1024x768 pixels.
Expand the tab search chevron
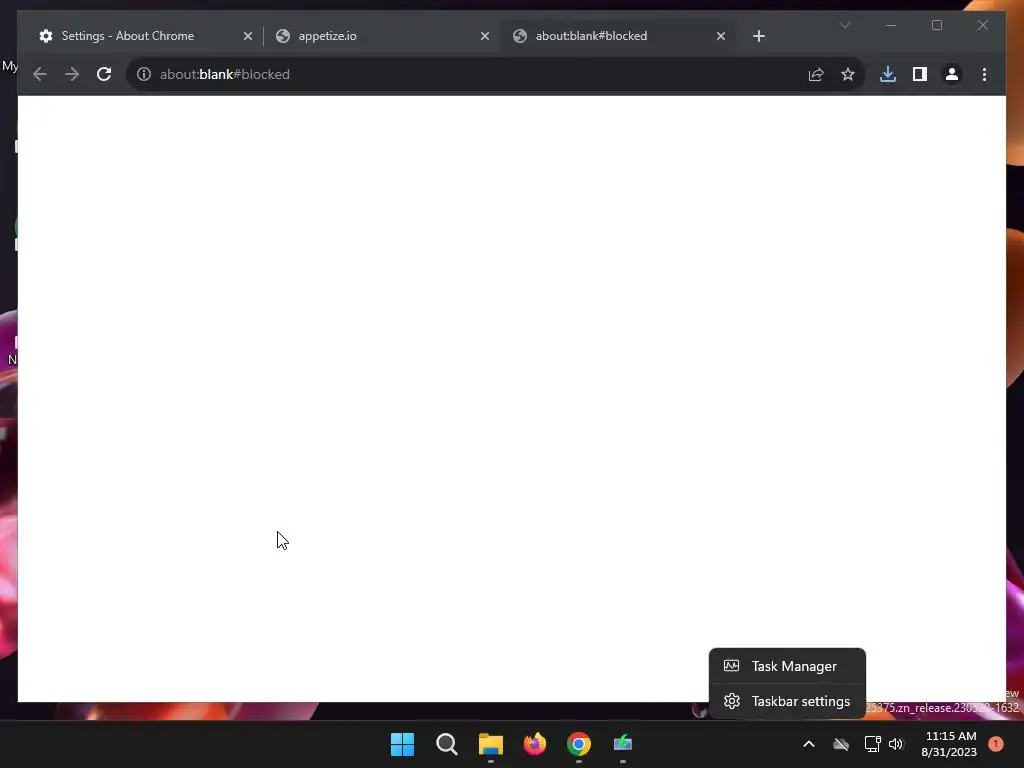(845, 25)
